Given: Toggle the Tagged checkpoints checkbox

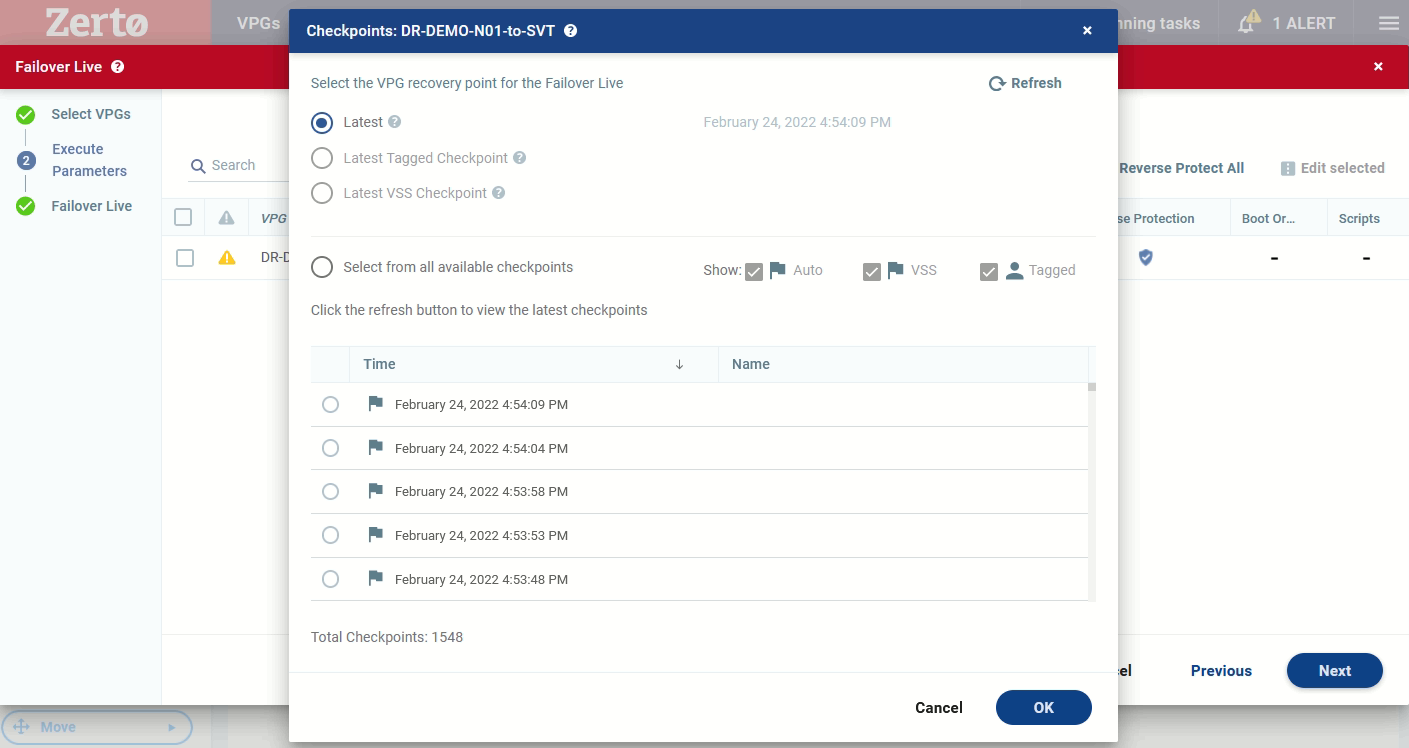Looking at the screenshot, I should pyautogui.click(x=989, y=271).
